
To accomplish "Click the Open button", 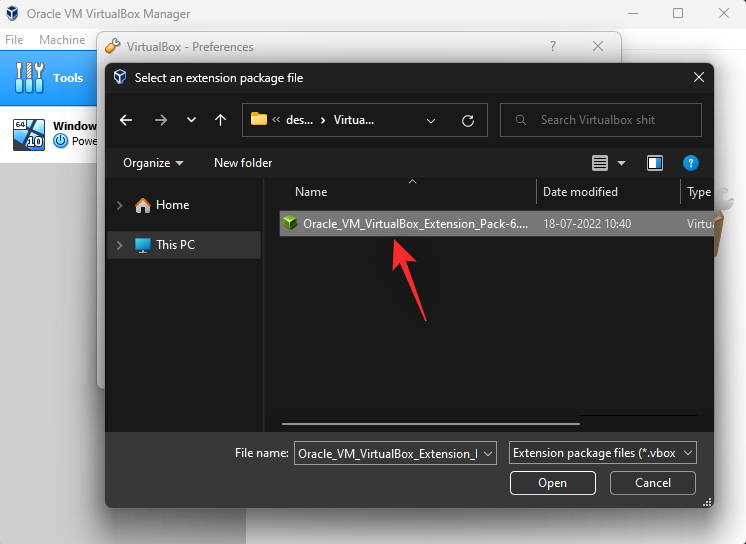I will click(552, 483).
